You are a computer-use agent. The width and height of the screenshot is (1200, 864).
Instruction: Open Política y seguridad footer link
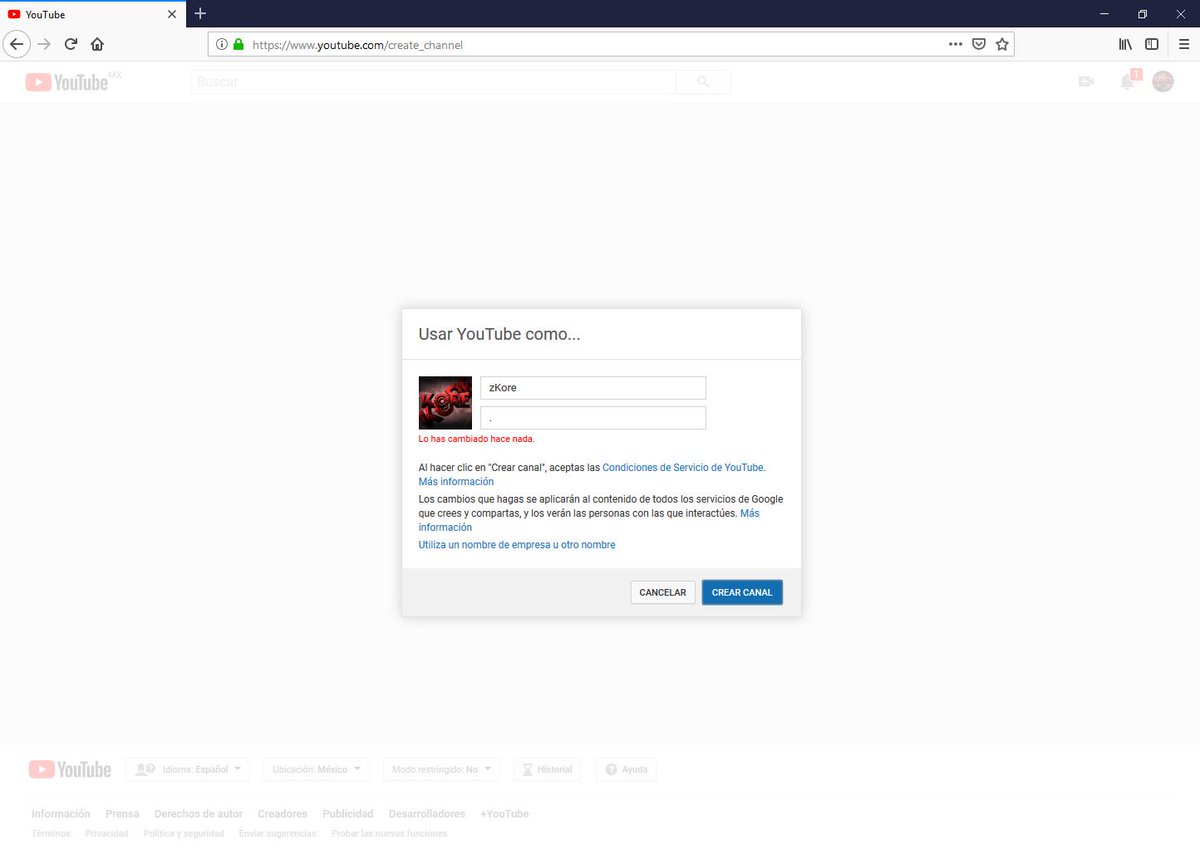click(183, 833)
